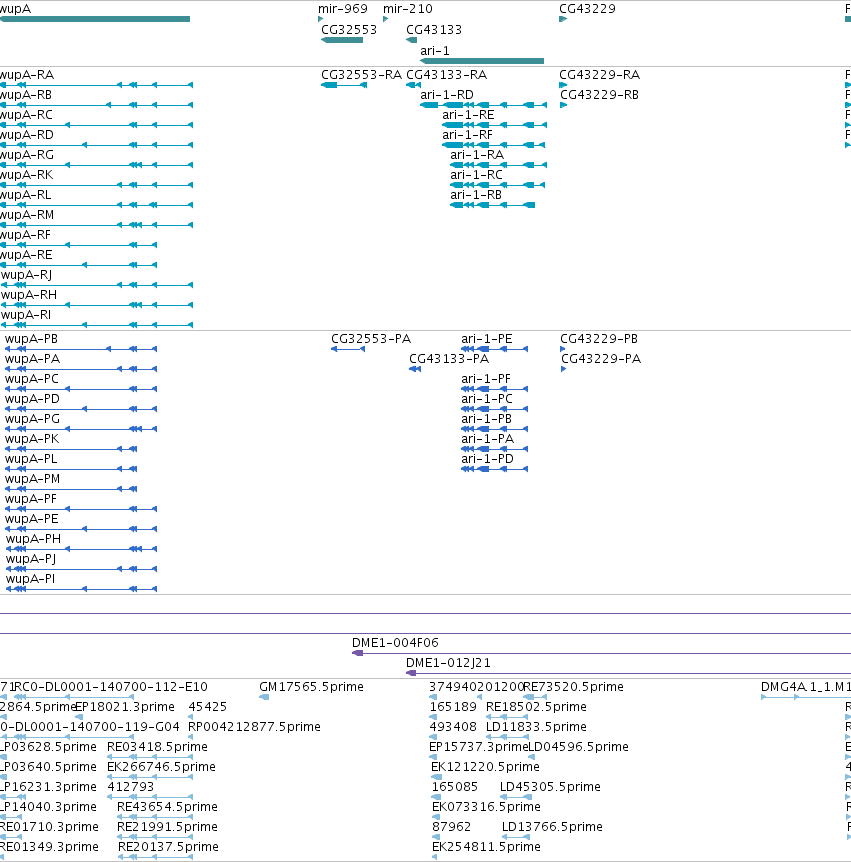Select protein wupA-PK
Viewport: 851px width, 862px height.
[71, 449]
